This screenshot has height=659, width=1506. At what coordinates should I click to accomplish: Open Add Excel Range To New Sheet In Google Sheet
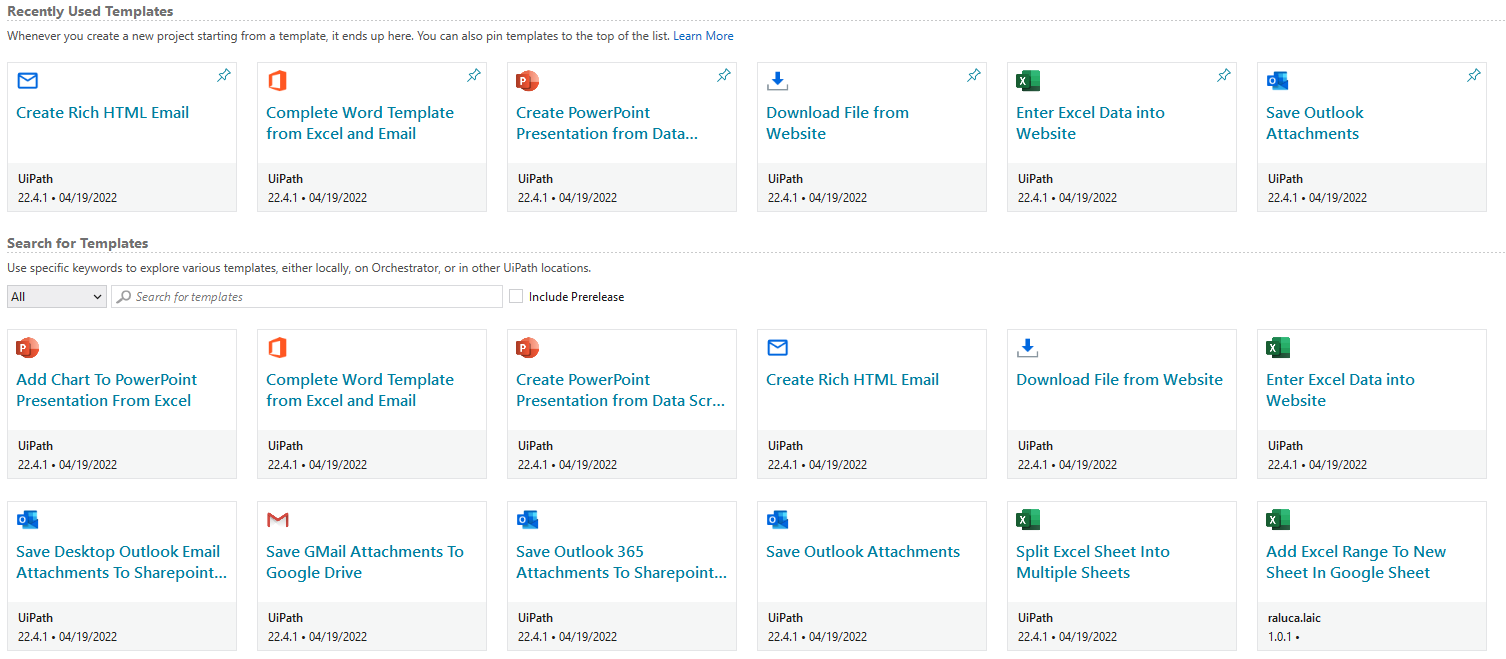[1356, 562]
